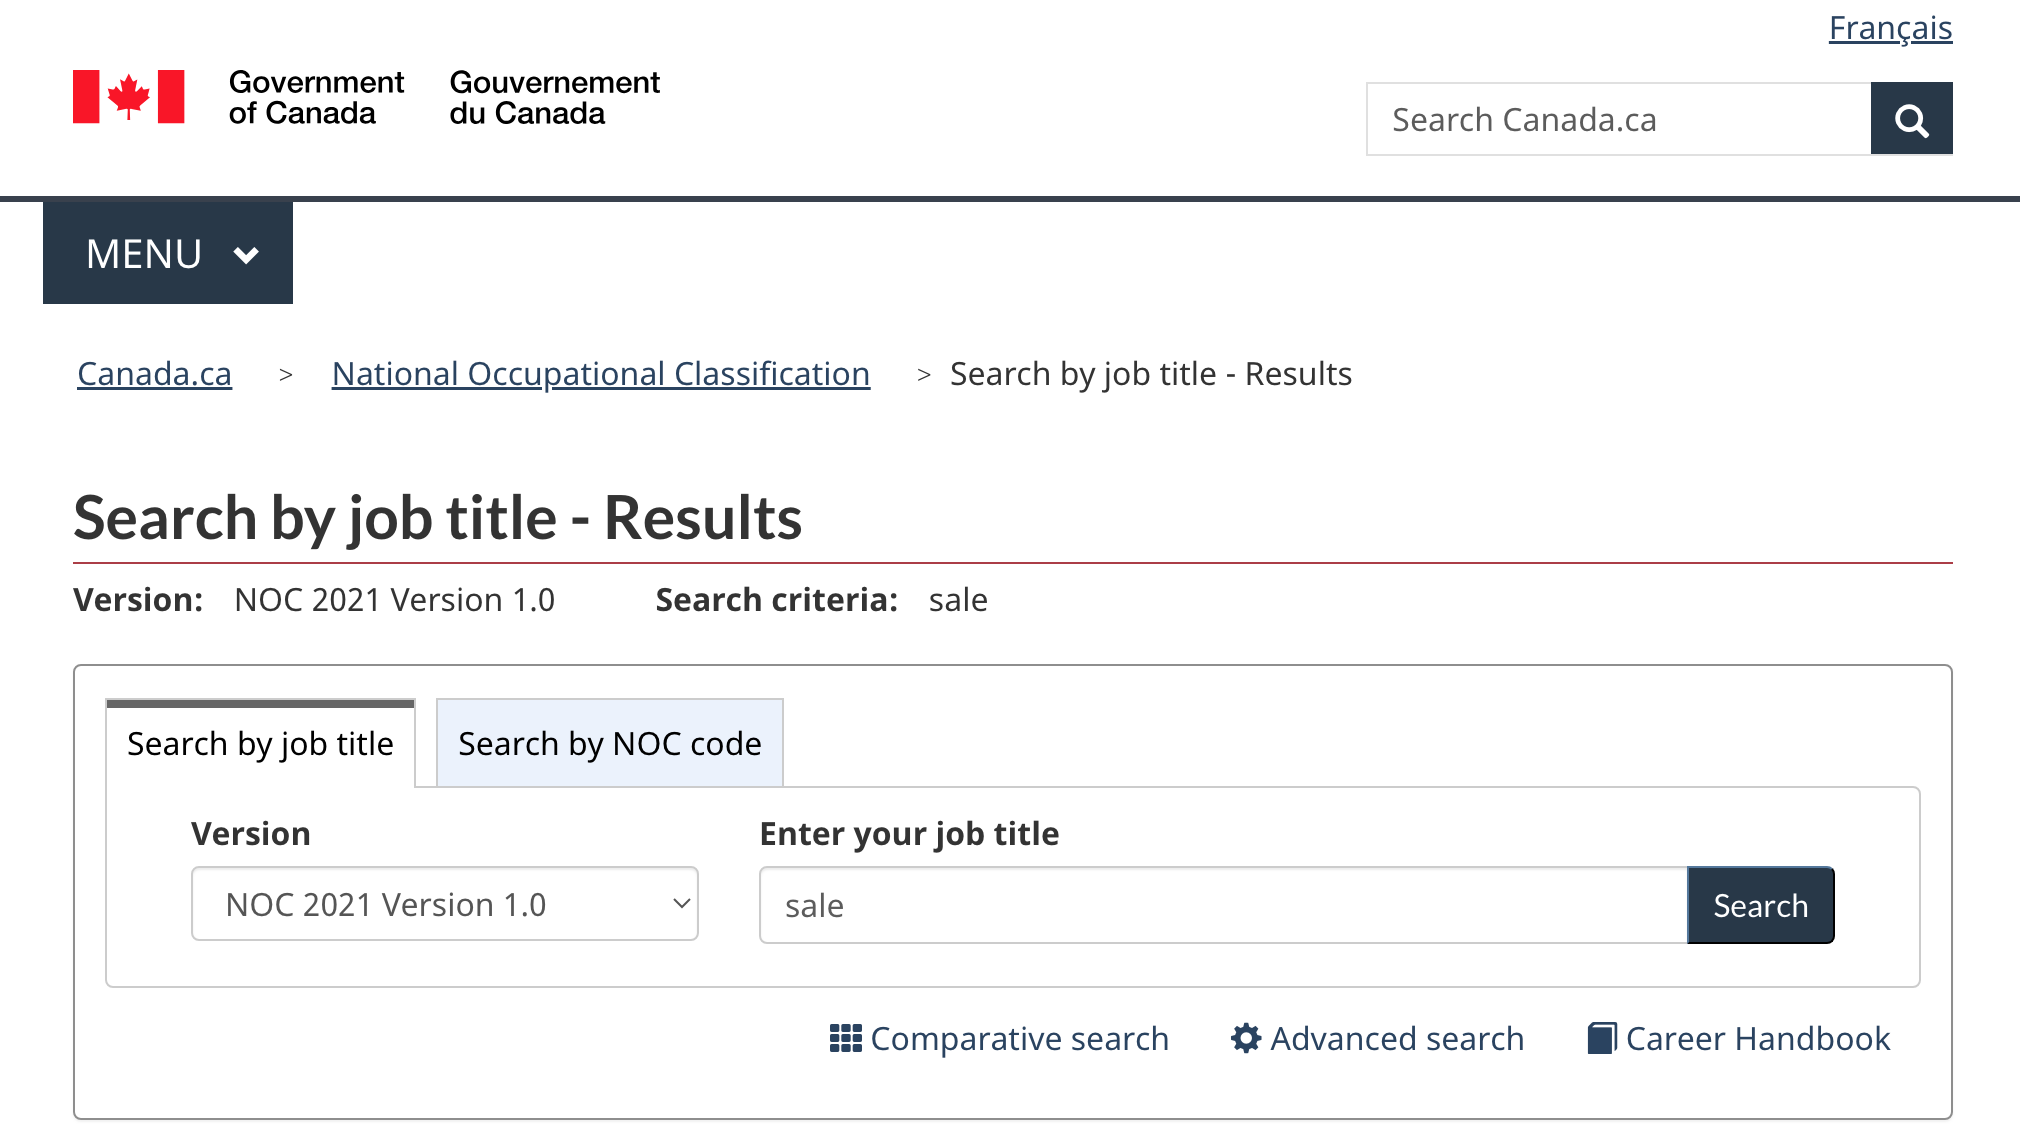Click the 'Search by job title - Results' breadcrumb text
Screen dimensions: 2020x1140
[x=1151, y=374]
